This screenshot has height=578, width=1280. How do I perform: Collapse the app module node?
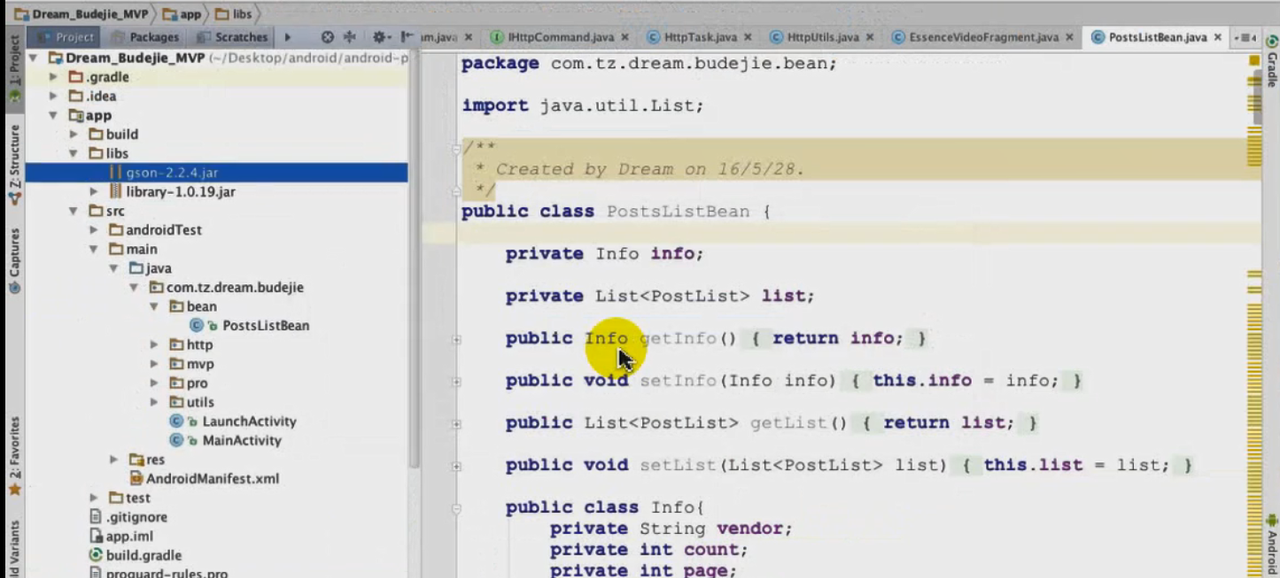[x=54, y=115]
